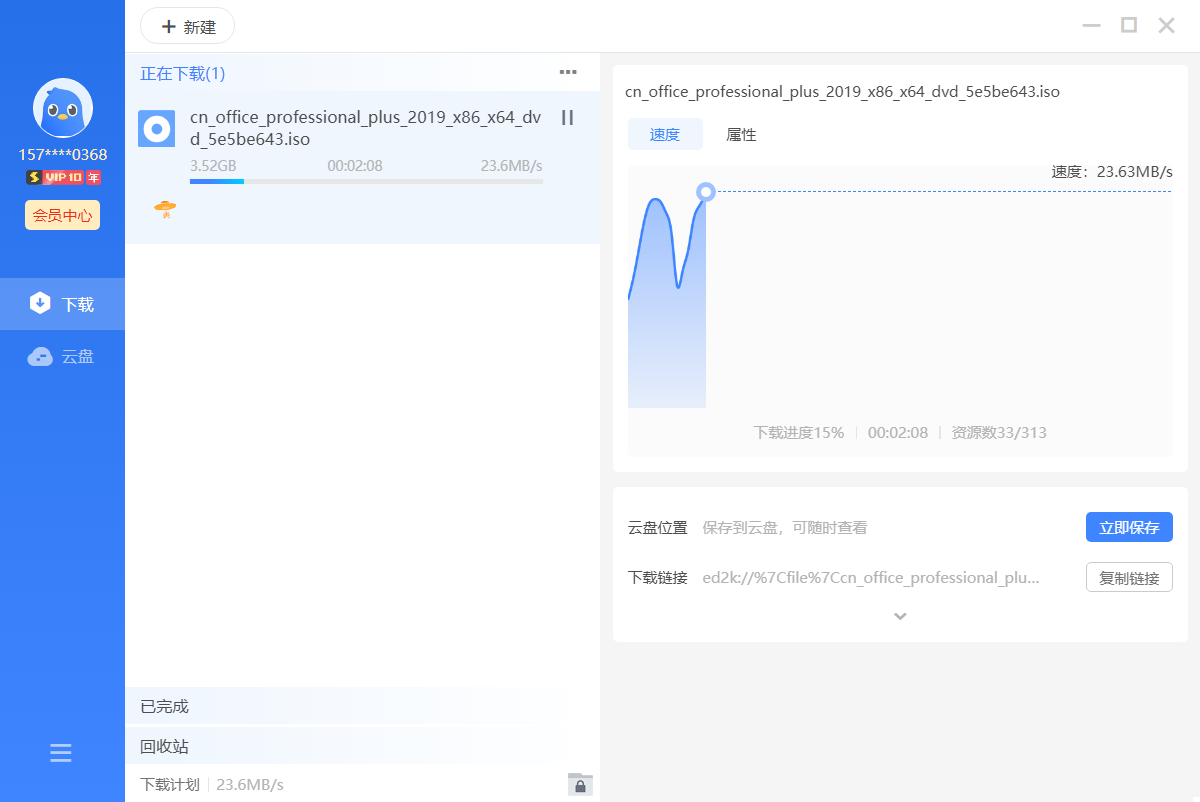Click the VIP 10 年 membership badge
Viewport: 1200px width, 802px height.
tap(63, 177)
